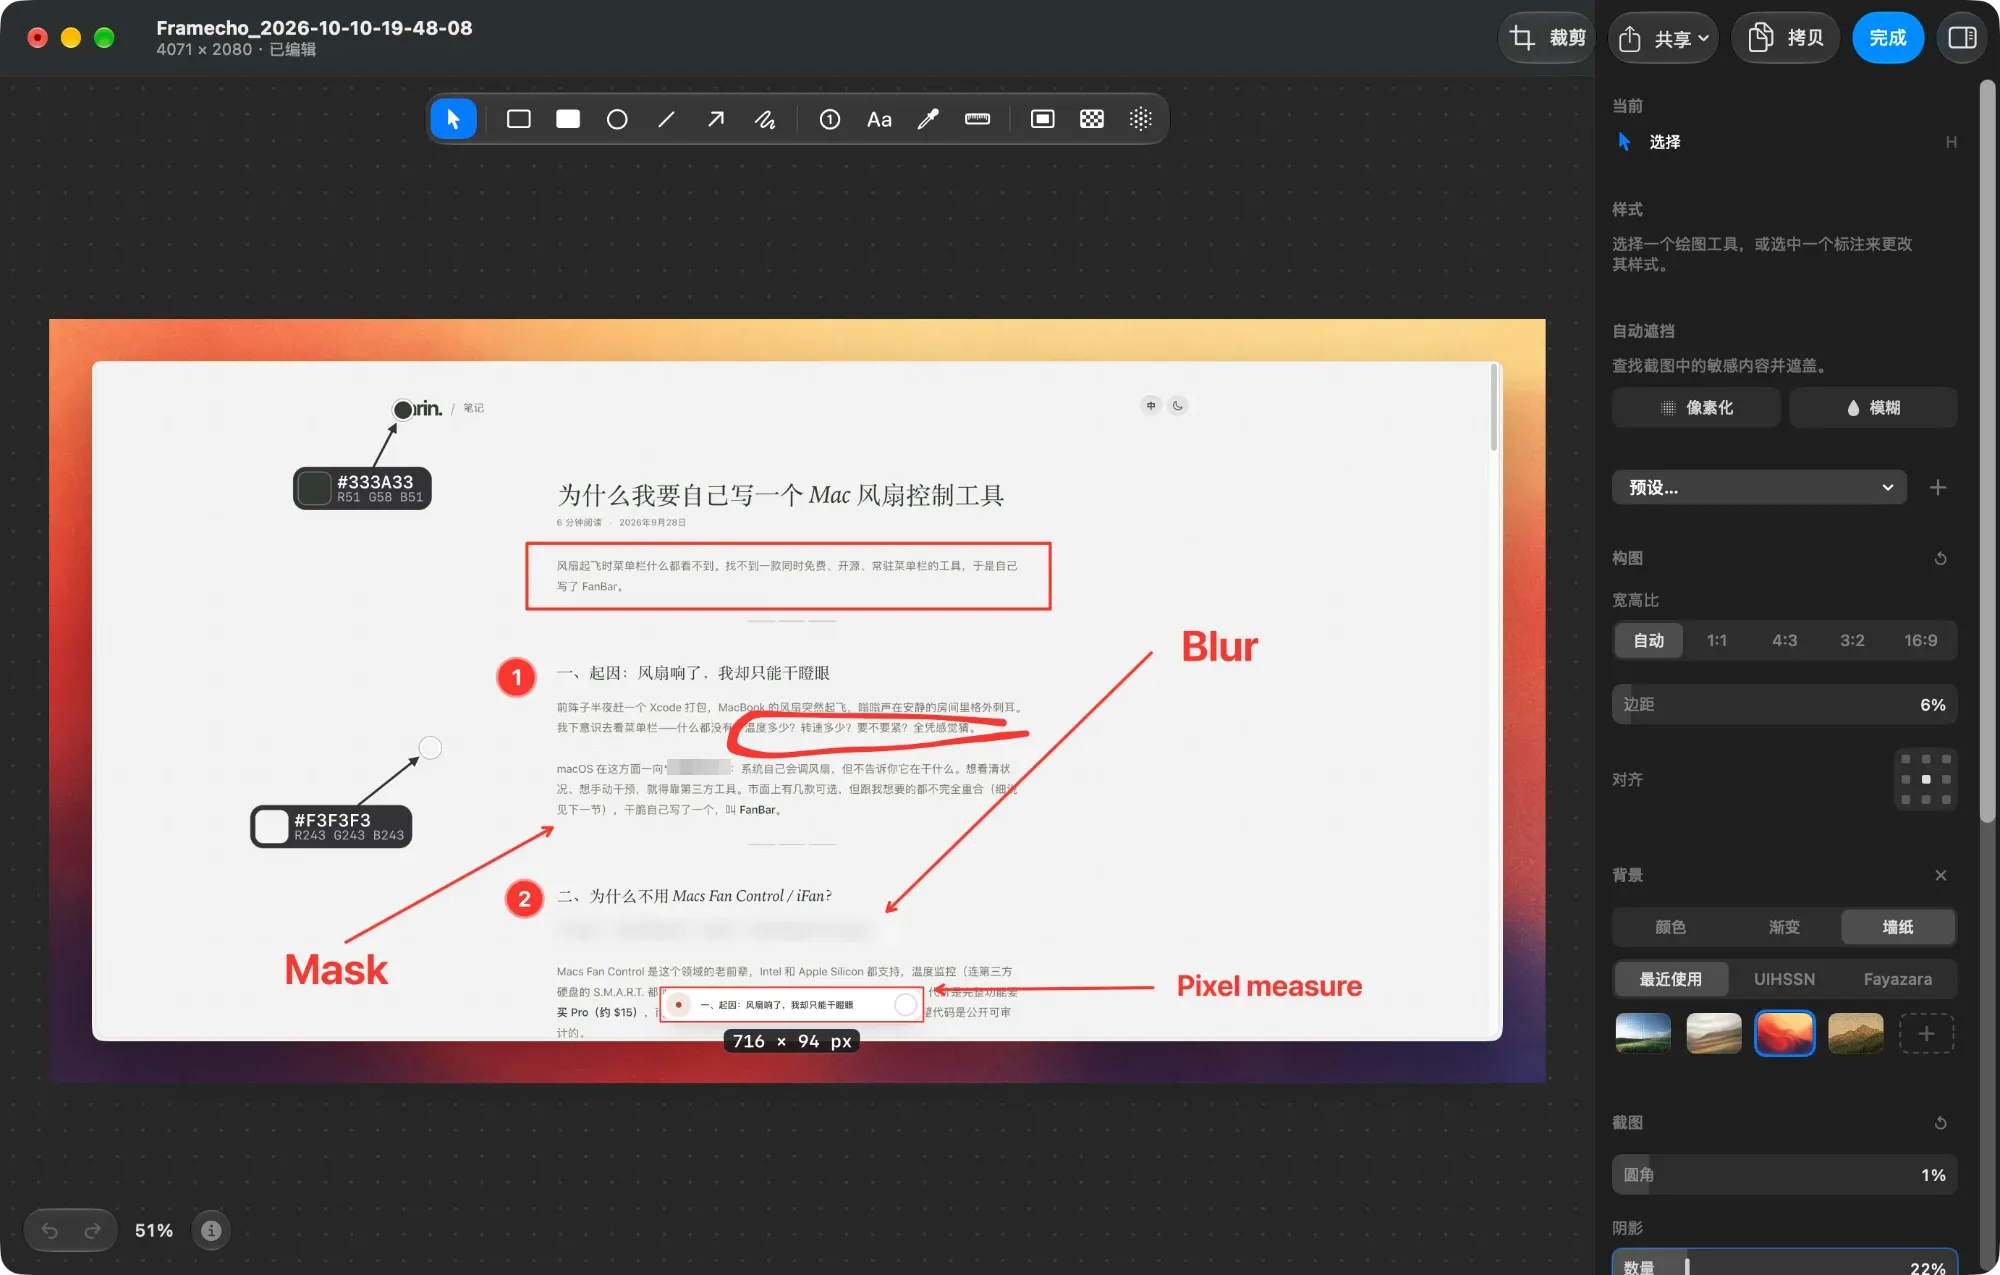Choose the beige sand dunes wallpaper thumbnail
The image size is (2000, 1275).
pyautogui.click(x=1713, y=1033)
